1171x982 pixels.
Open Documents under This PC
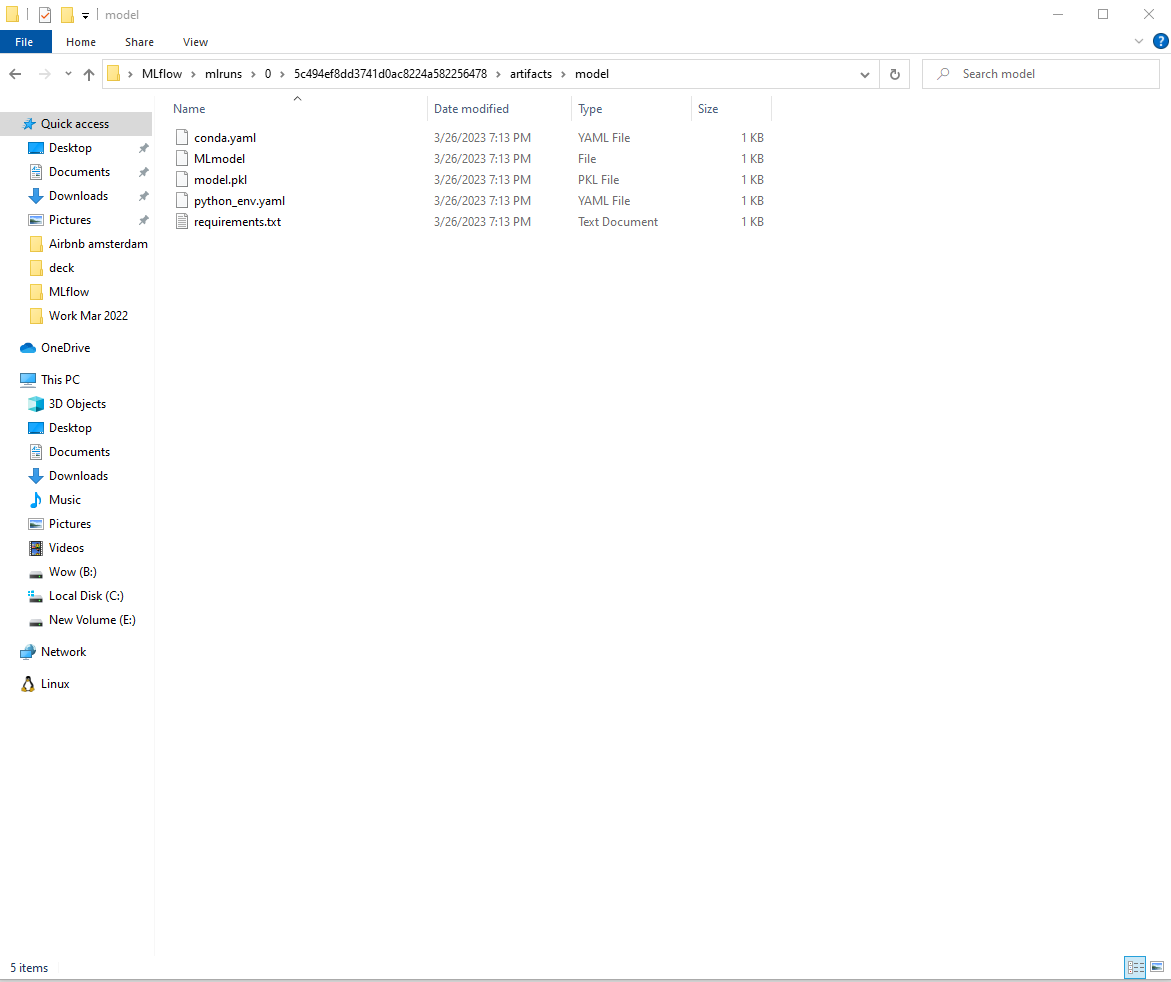pyautogui.click(x=79, y=452)
